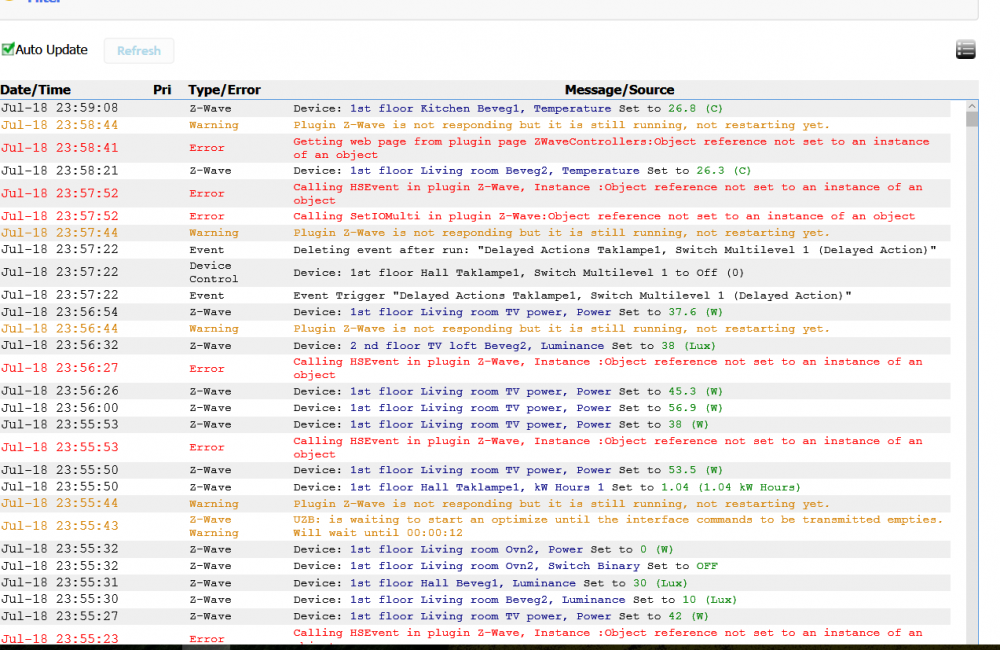Click the Type/Error column header
This screenshot has width=1000, height=650.
click(x=224, y=90)
